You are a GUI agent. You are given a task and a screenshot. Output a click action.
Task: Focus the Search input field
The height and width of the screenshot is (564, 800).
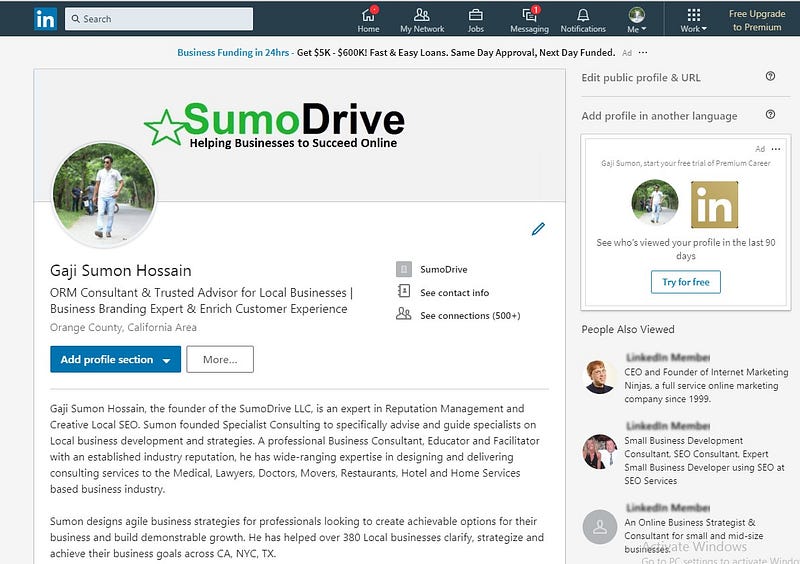click(159, 19)
